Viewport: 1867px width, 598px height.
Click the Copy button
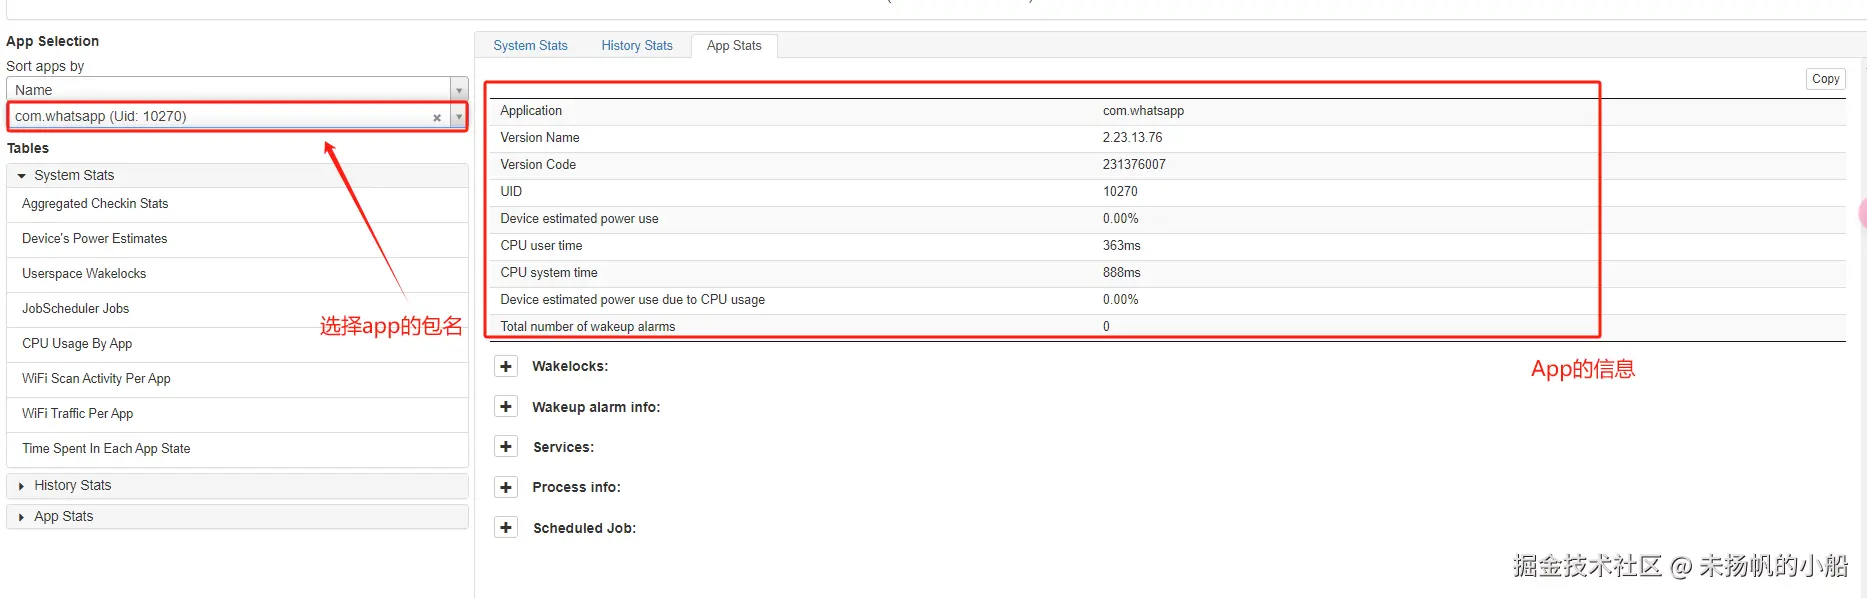tap(1826, 79)
